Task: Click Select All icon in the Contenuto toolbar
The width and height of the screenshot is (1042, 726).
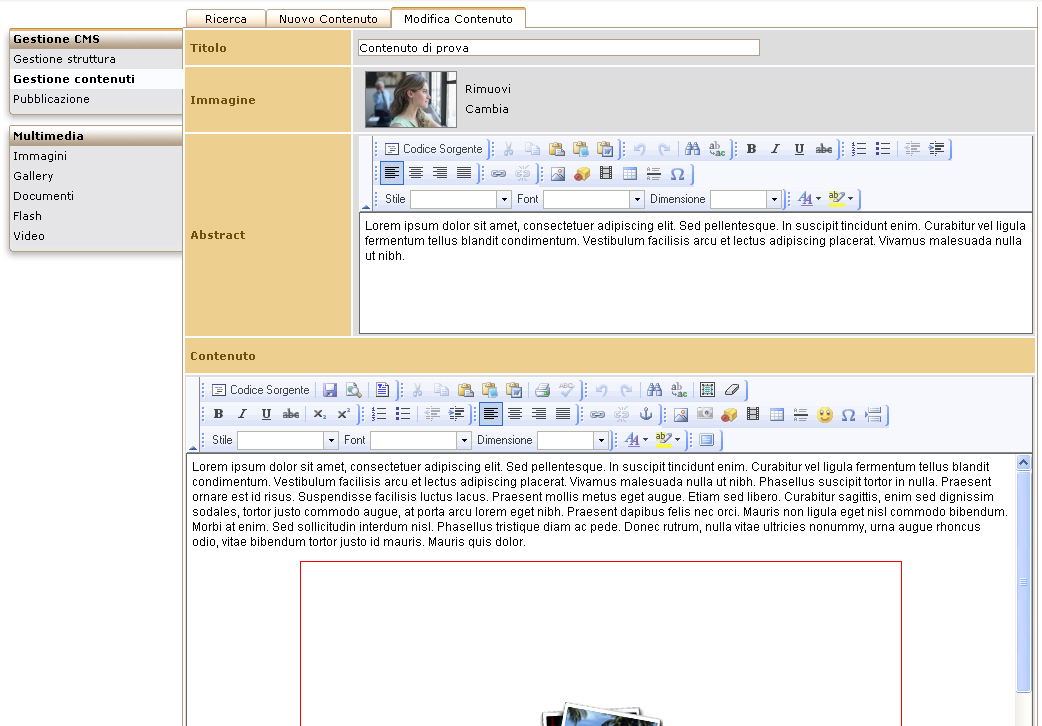Action: pos(708,390)
